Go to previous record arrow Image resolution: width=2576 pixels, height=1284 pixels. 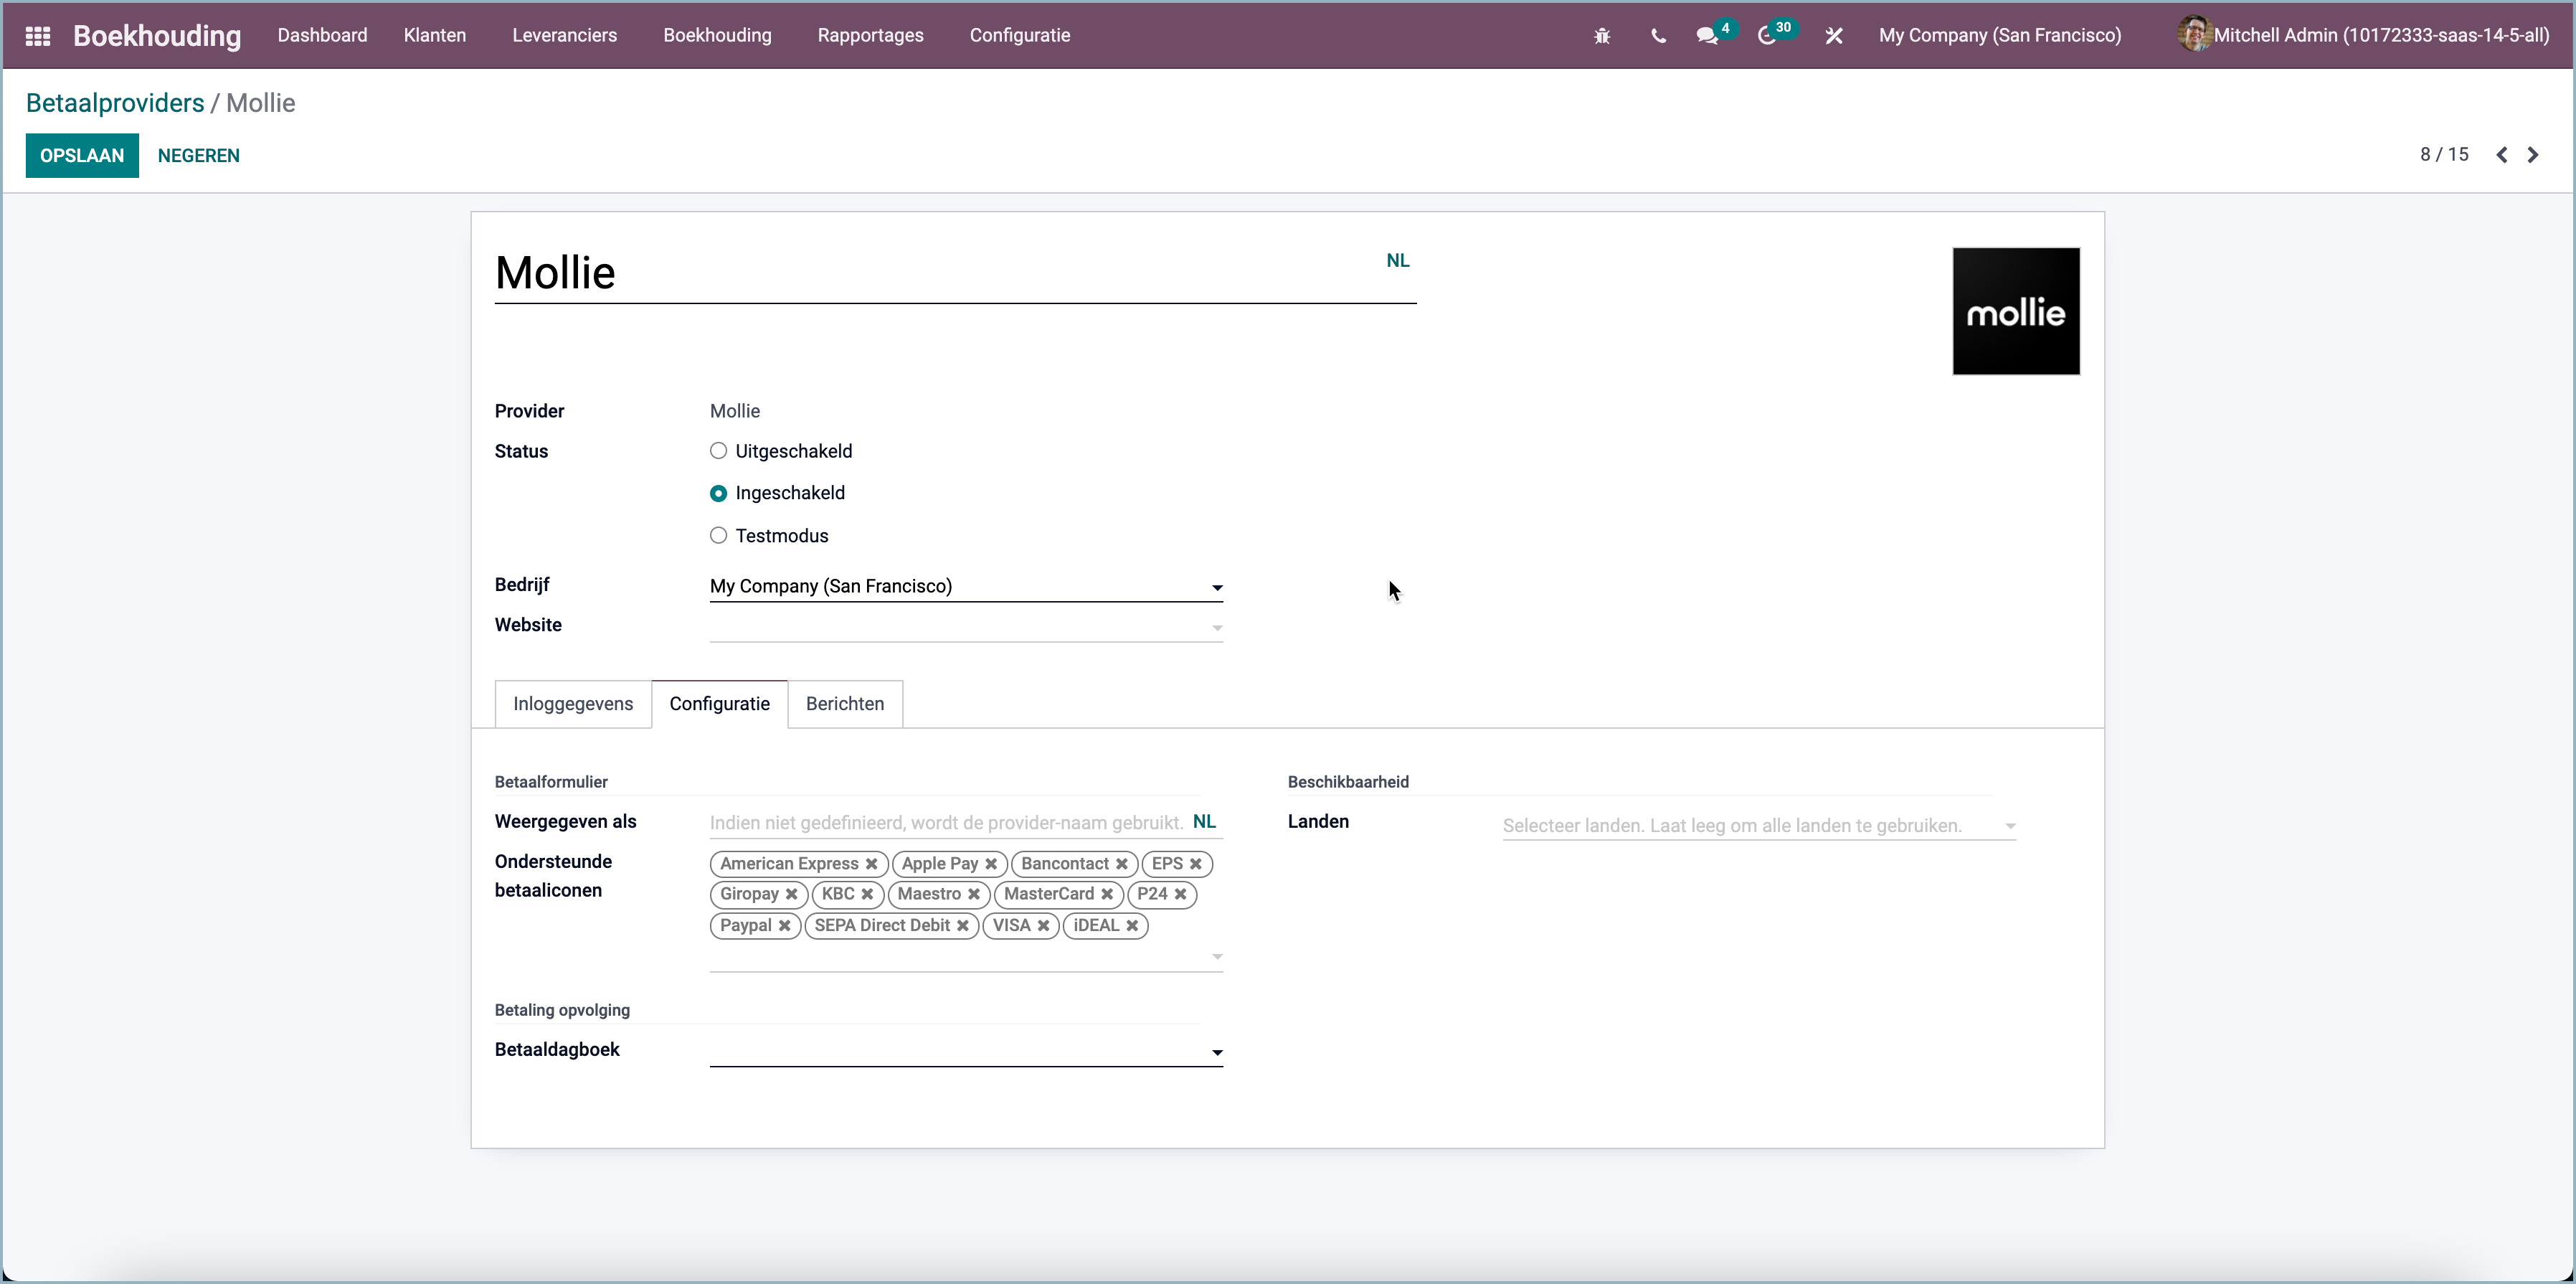tap(2502, 155)
